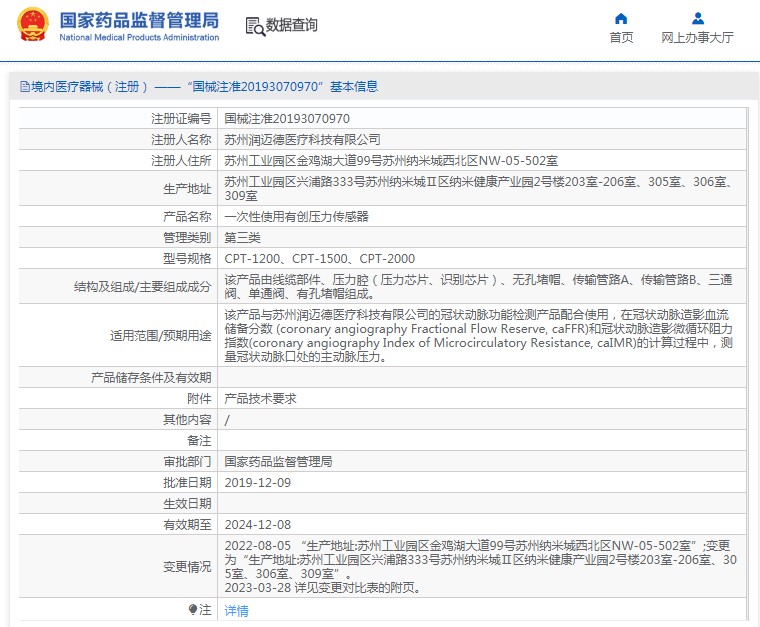760x627 pixels.
Task: Click National Medical Products Administration subtitle
Action: pyautogui.click(x=139, y=37)
